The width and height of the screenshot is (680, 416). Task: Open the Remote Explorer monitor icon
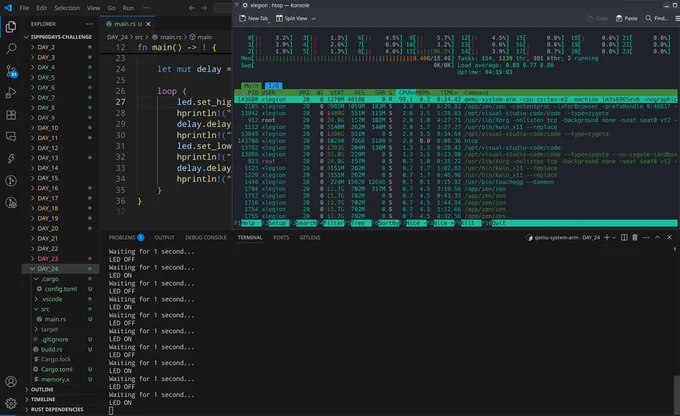click(x=11, y=137)
